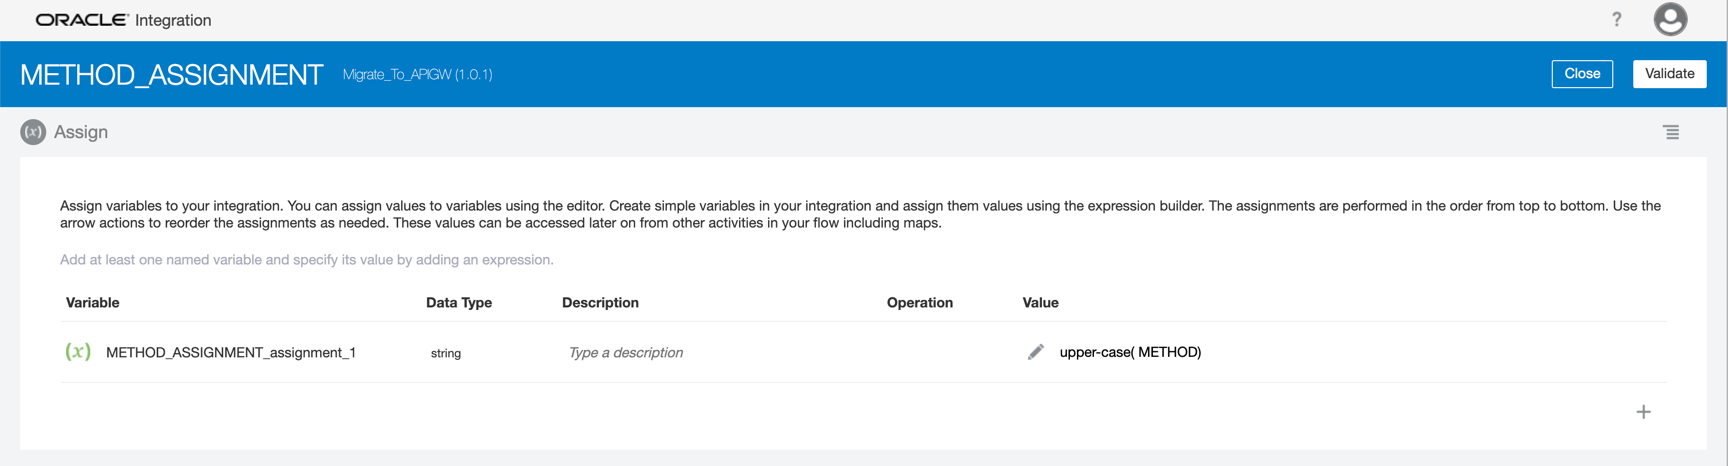Viewport: 1728px width, 466px height.
Task: Open the help question mark icon
Action: coord(1616,20)
